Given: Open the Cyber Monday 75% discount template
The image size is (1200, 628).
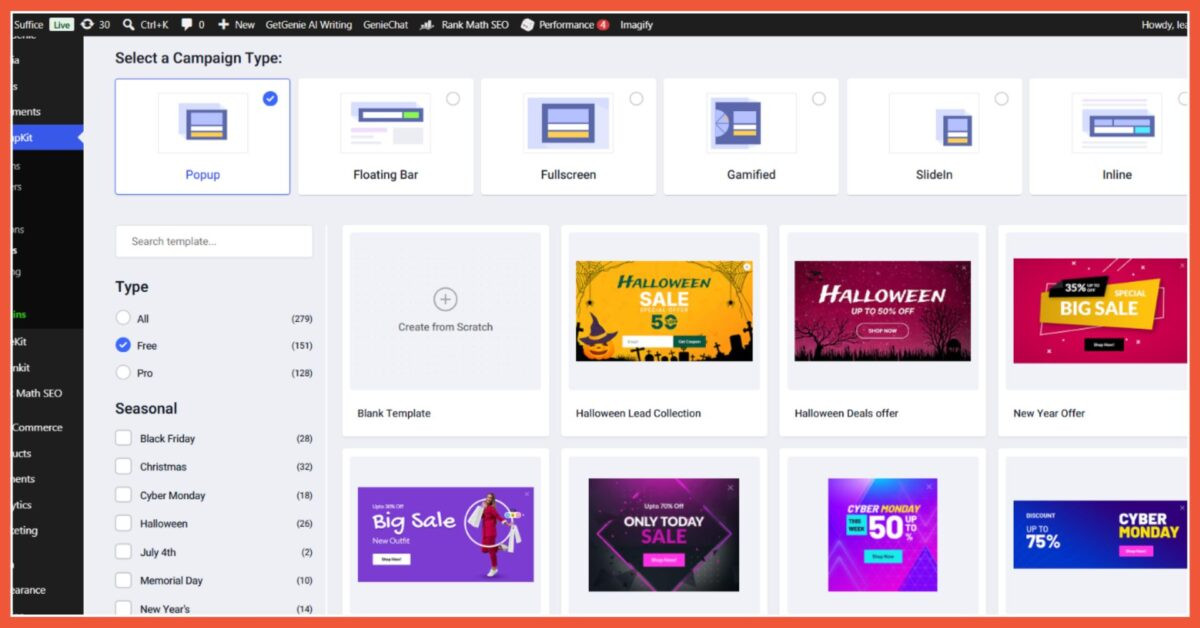Looking at the screenshot, I should (x=1100, y=534).
